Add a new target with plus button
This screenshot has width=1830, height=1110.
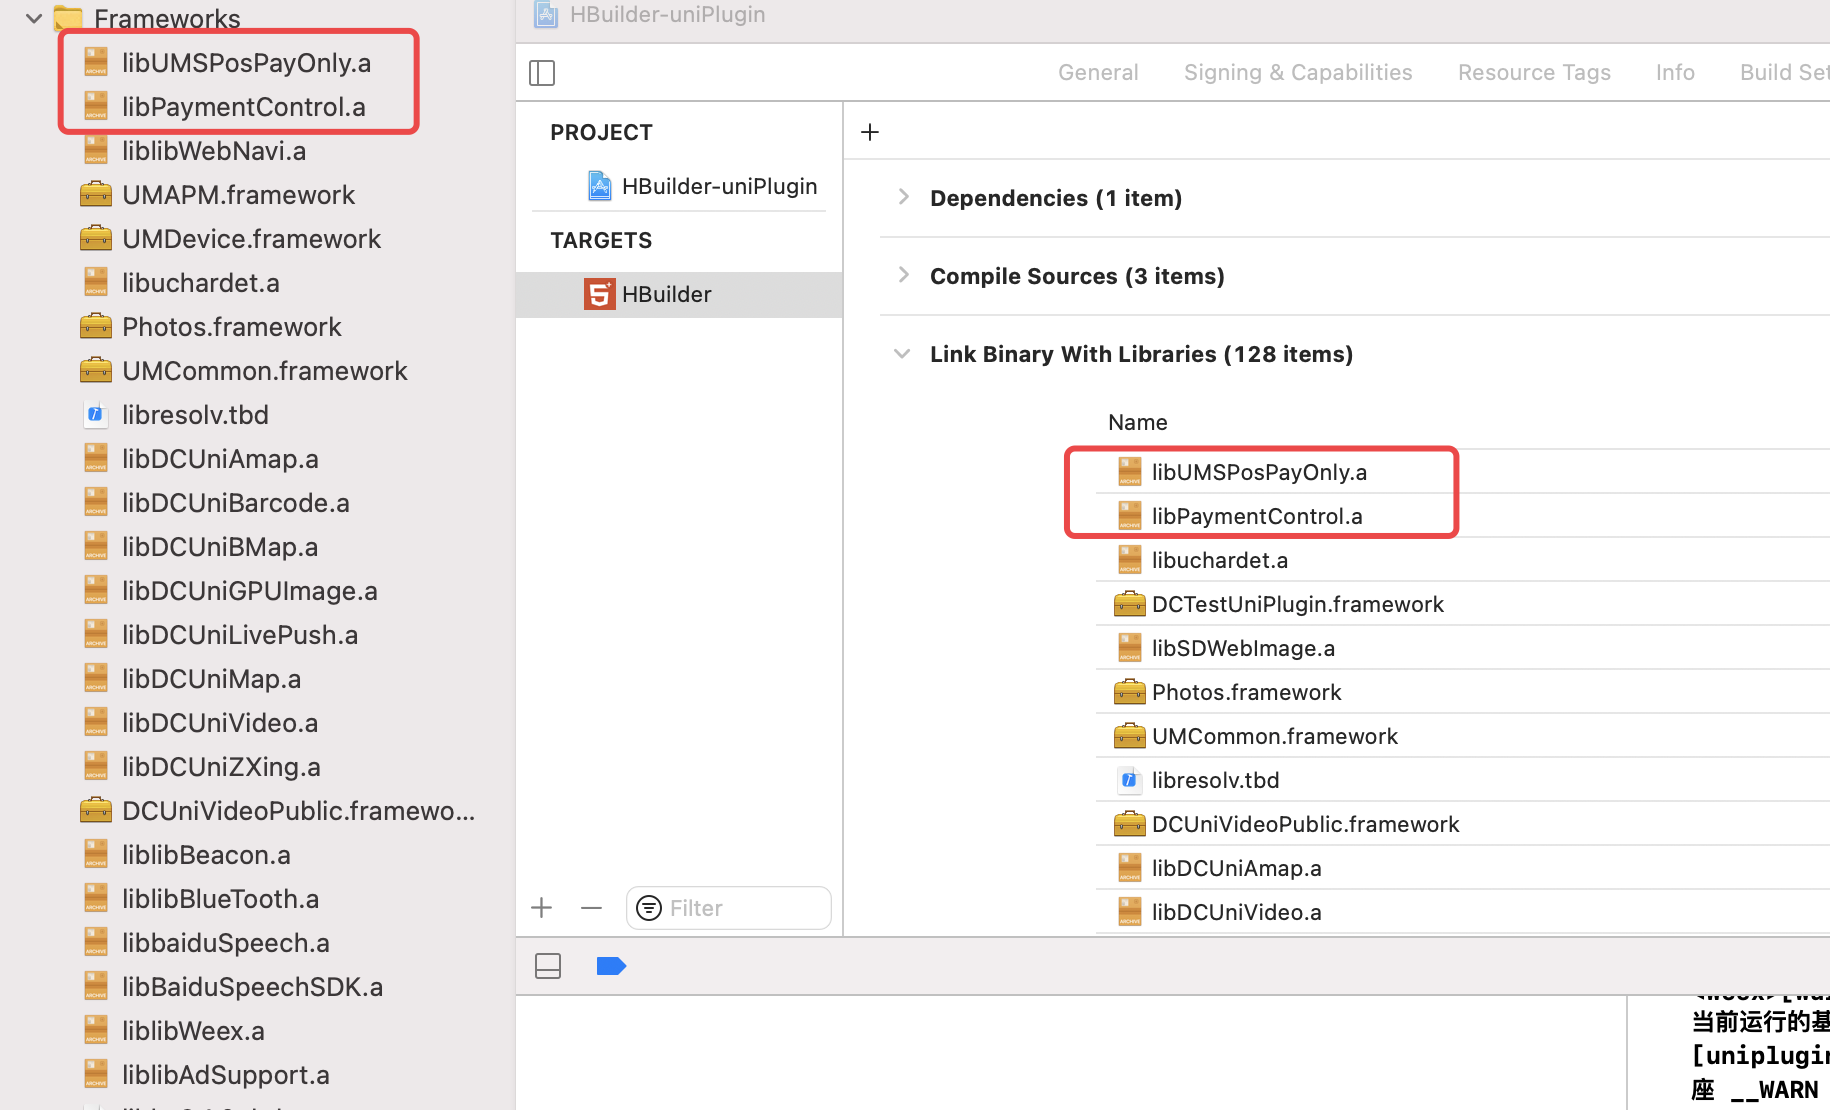542,908
